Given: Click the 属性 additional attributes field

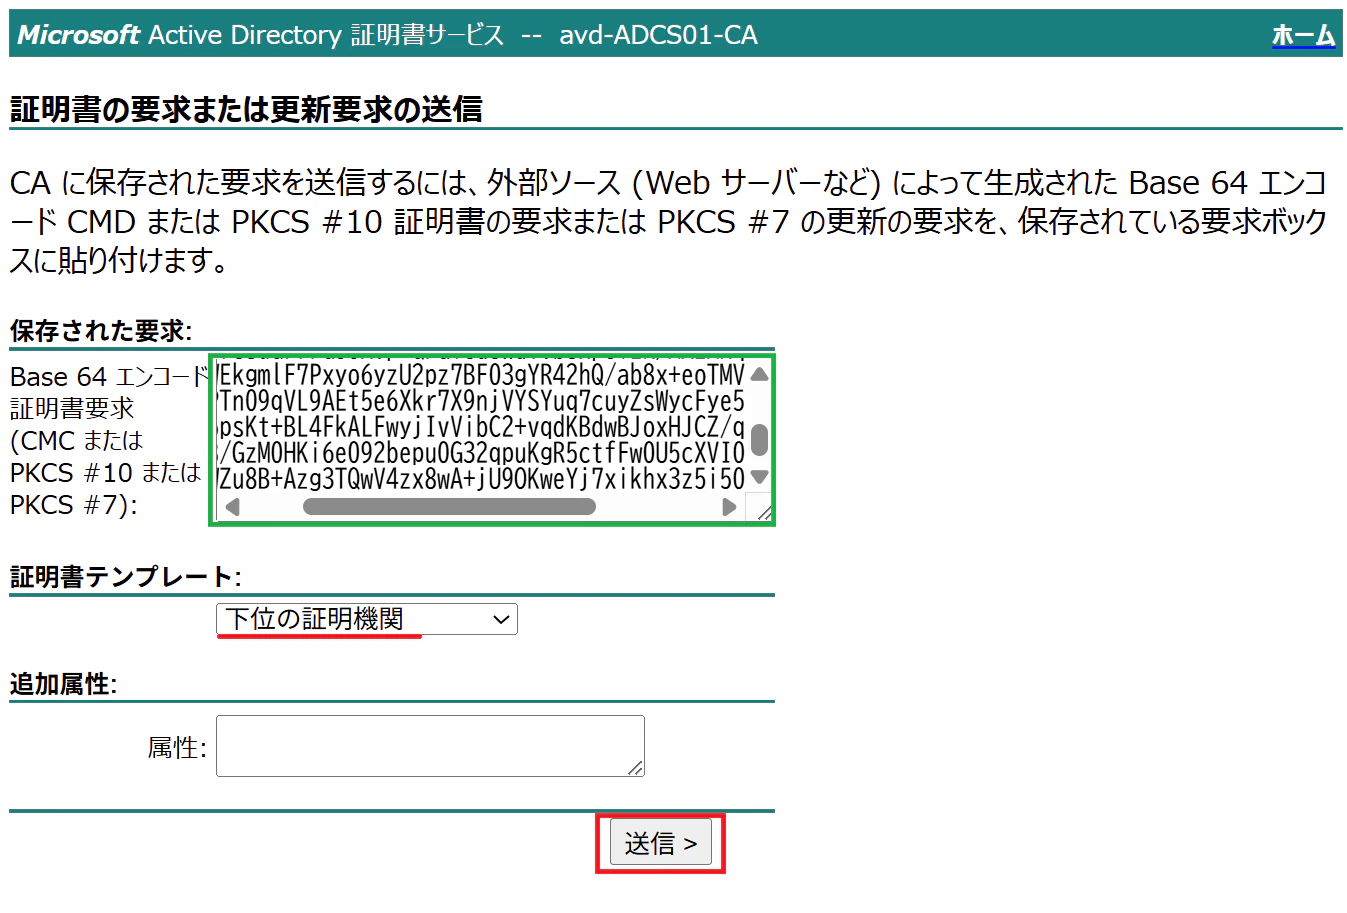Looking at the screenshot, I should [430, 746].
